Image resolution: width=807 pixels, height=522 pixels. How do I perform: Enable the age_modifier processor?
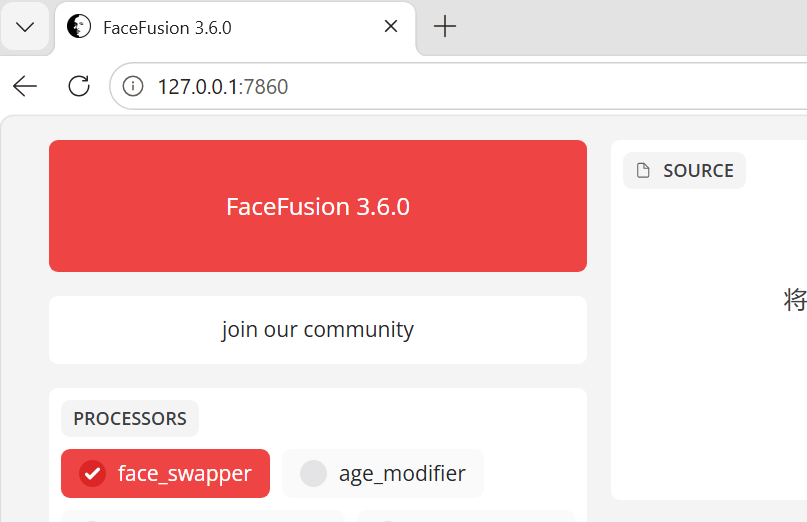pyautogui.click(x=382, y=473)
